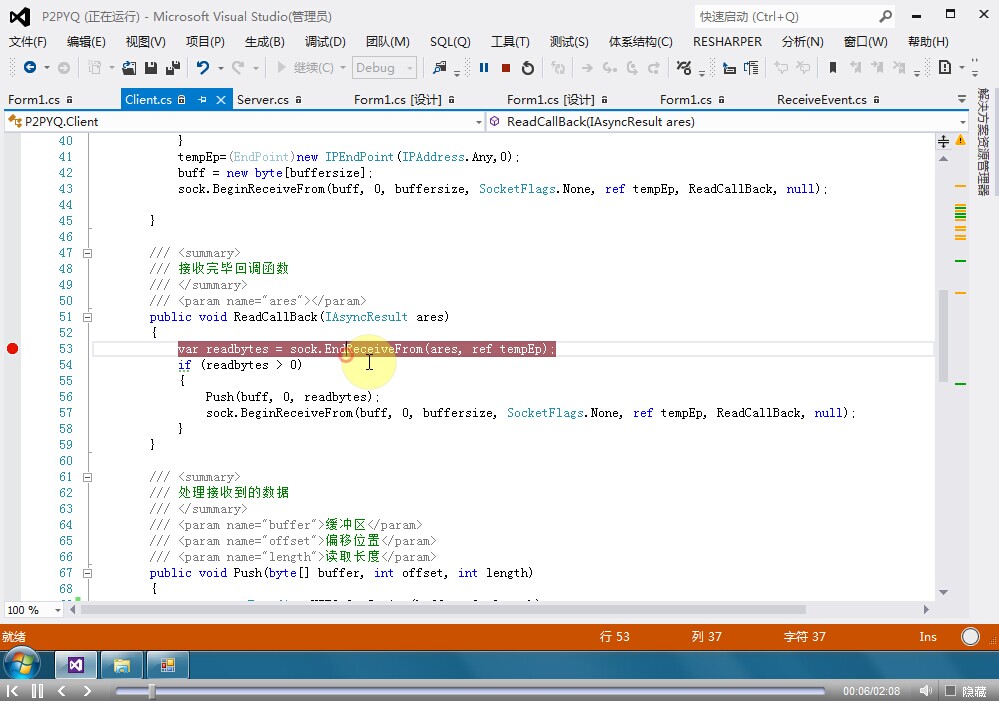This screenshot has width=999, height=701.
Task: Mute the video player speaker
Action: click(927, 691)
